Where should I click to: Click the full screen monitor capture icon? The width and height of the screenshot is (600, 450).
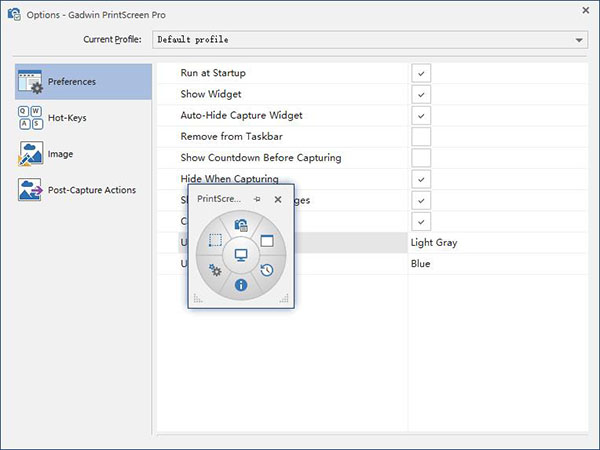point(241,255)
